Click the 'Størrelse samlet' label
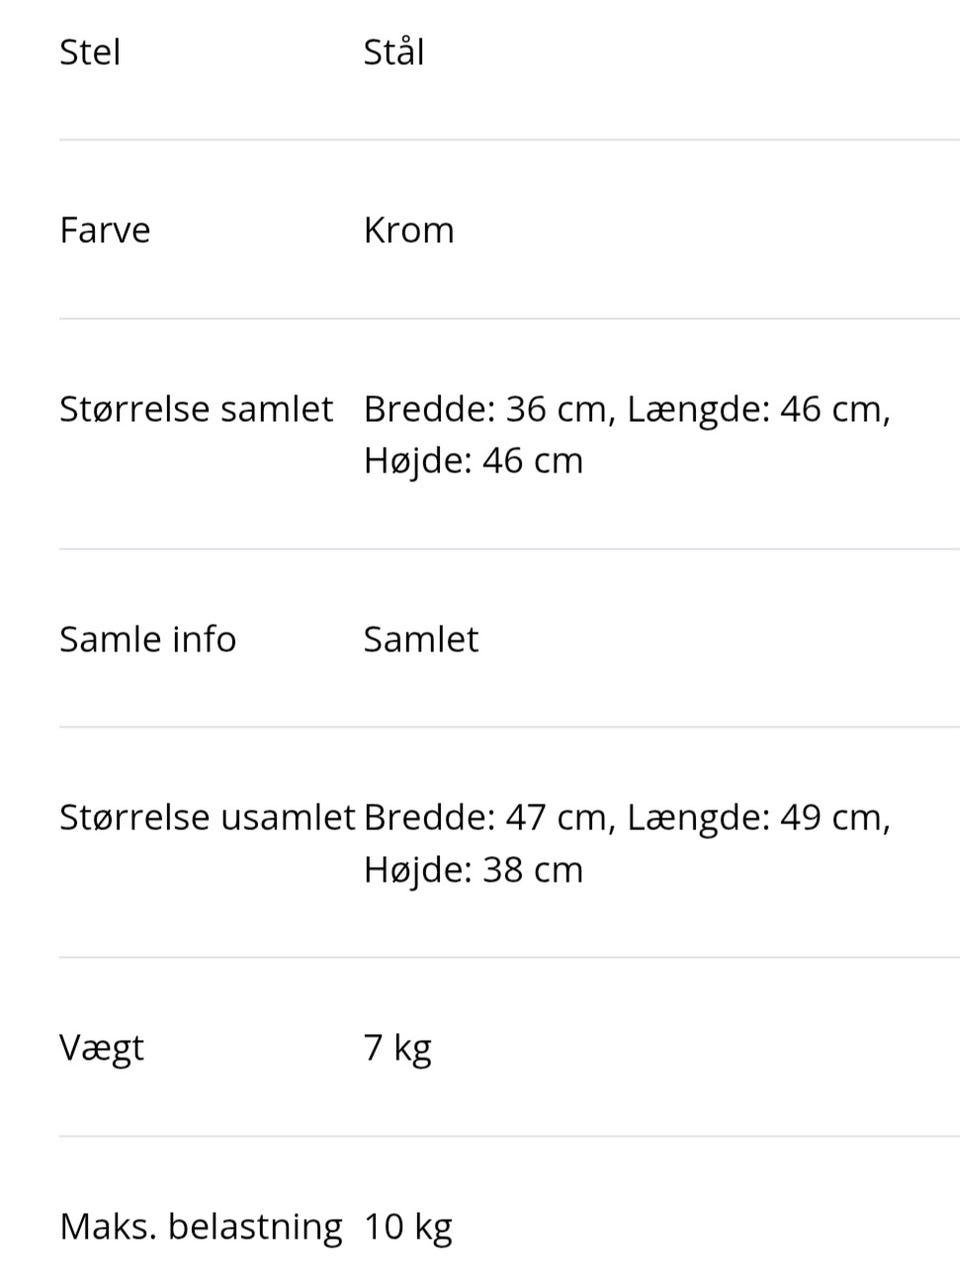Image resolution: width=960 pixels, height=1280 pixels. click(x=196, y=409)
